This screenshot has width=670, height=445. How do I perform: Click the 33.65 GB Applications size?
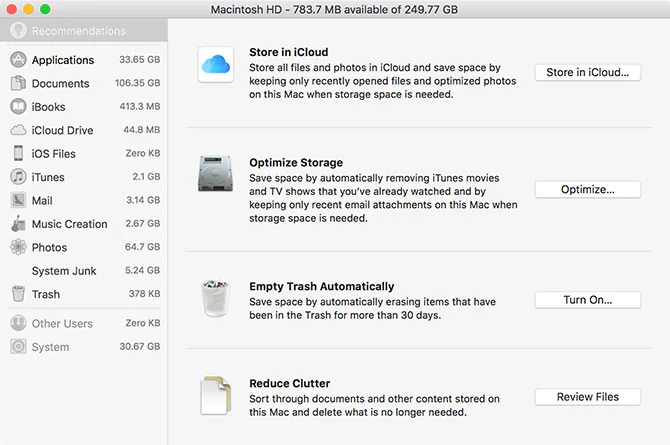pos(140,59)
